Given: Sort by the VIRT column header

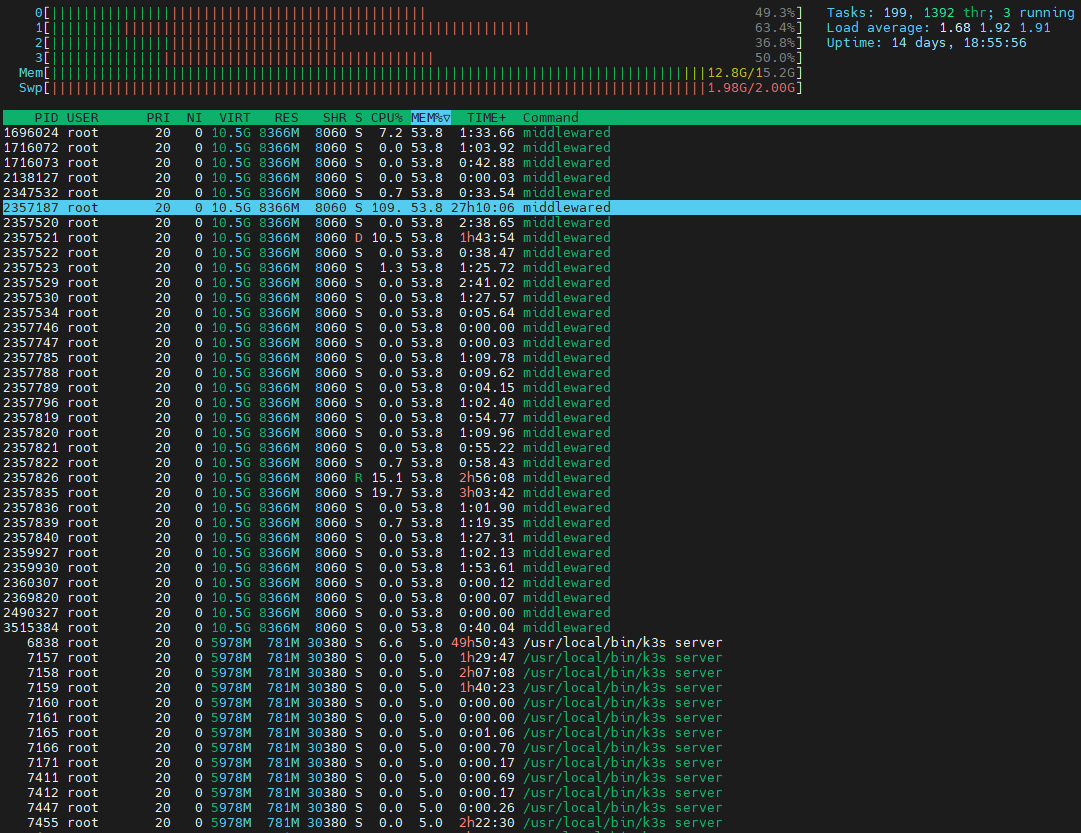Looking at the screenshot, I should point(235,118).
